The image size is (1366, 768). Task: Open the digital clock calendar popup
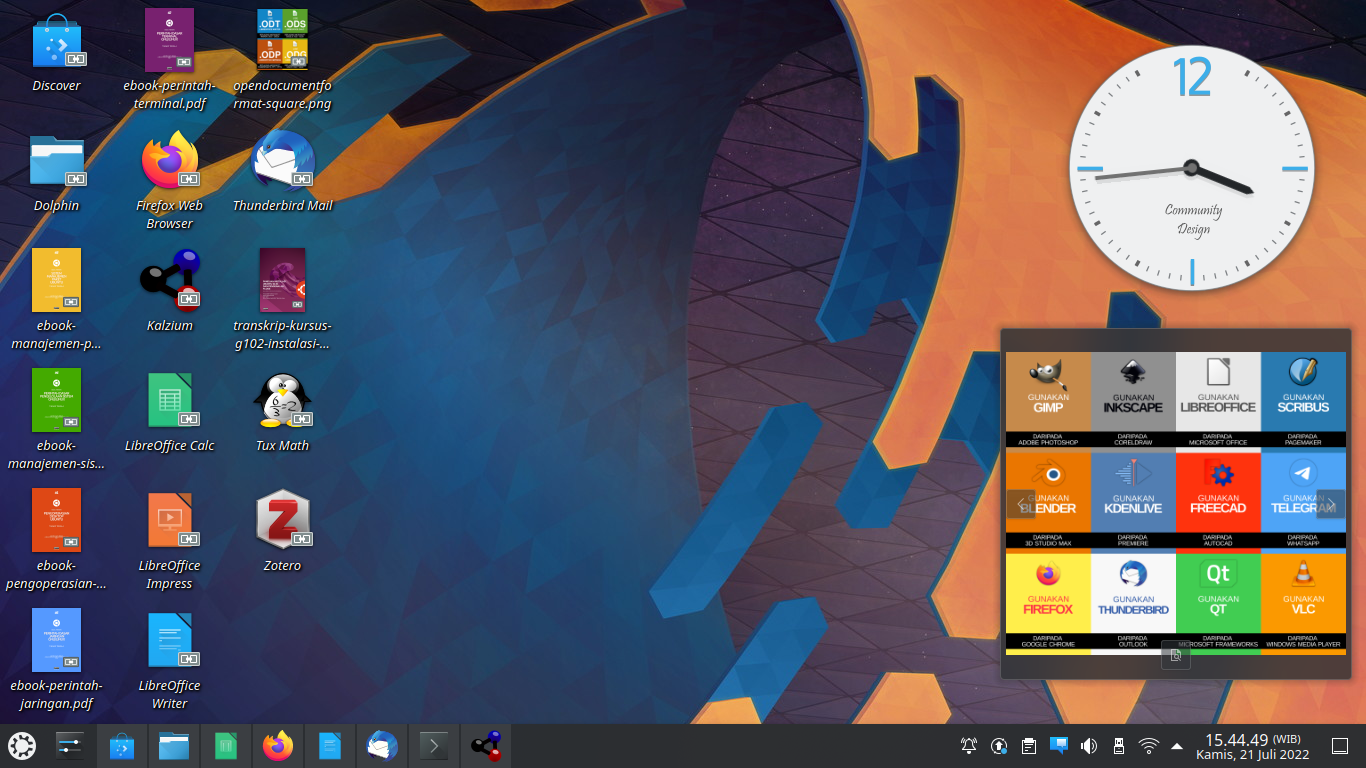coord(1250,746)
